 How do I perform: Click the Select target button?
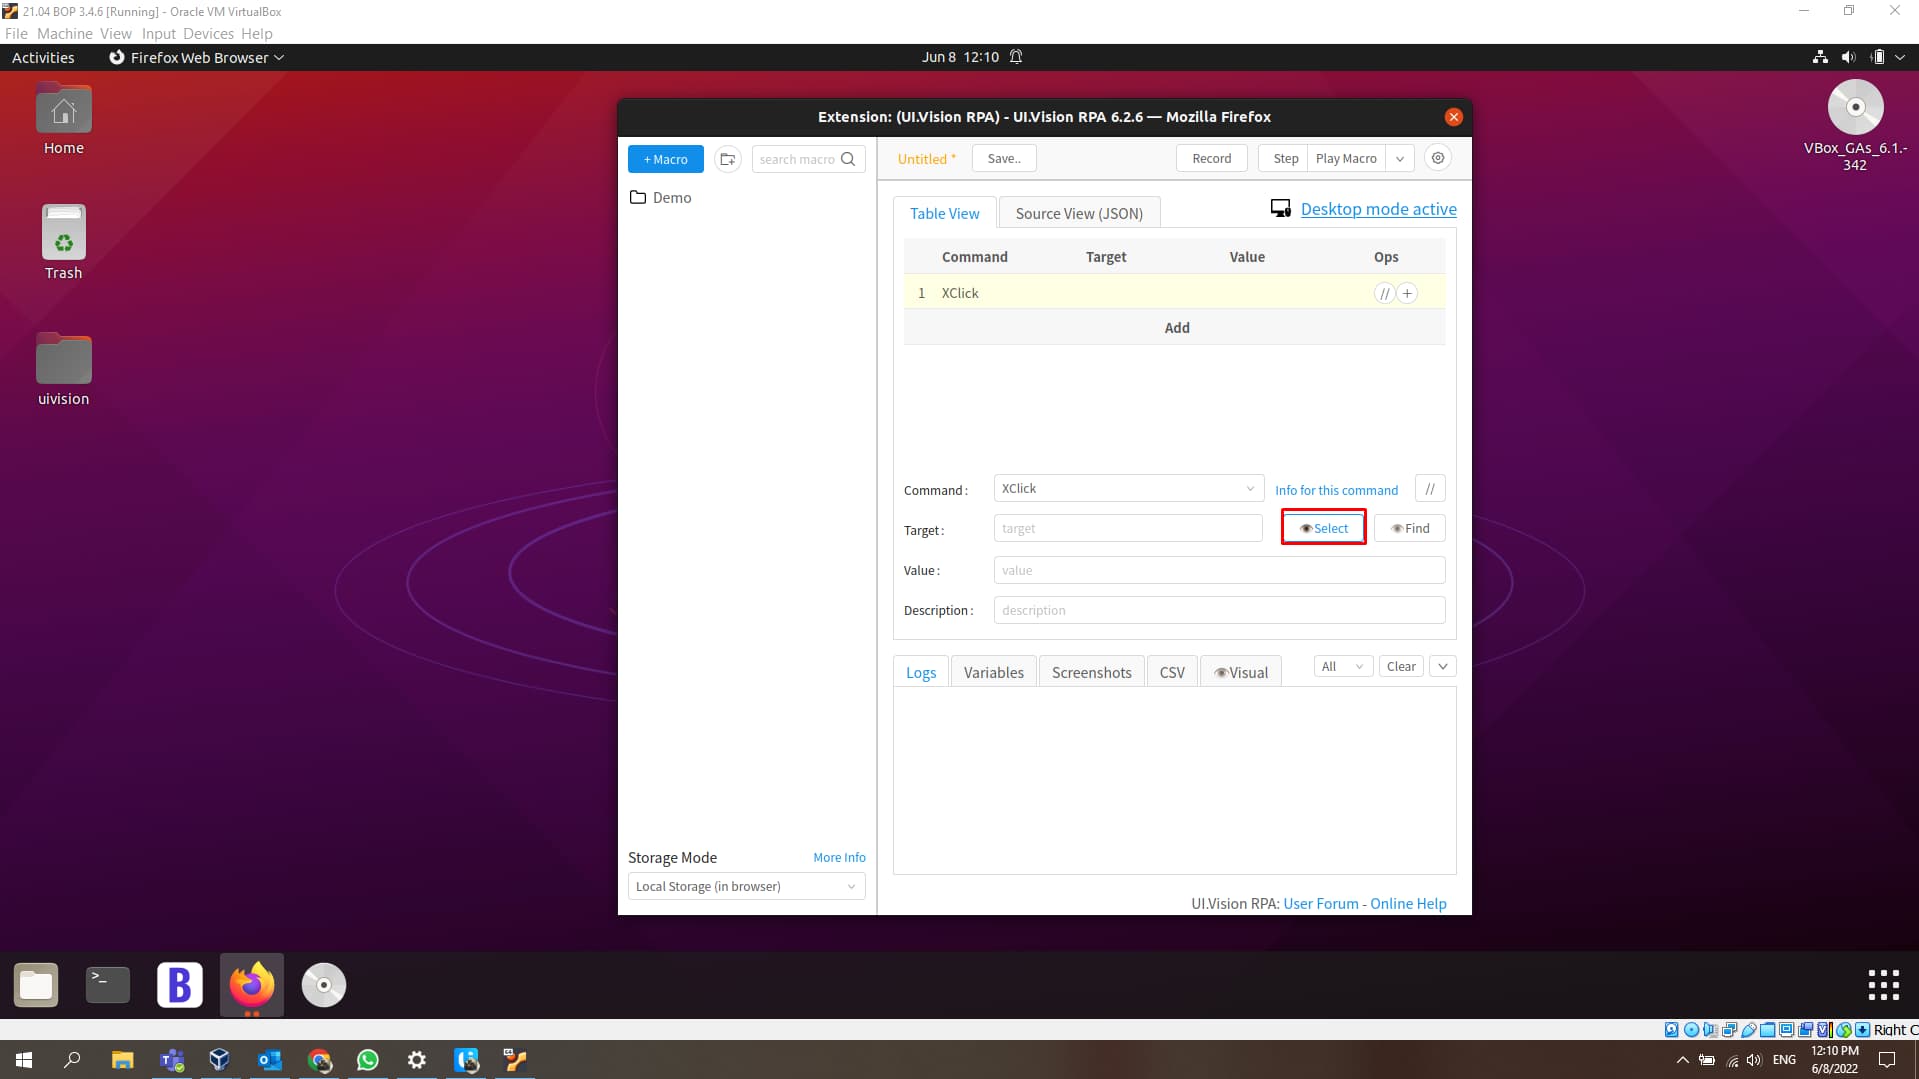pyautogui.click(x=1323, y=528)
